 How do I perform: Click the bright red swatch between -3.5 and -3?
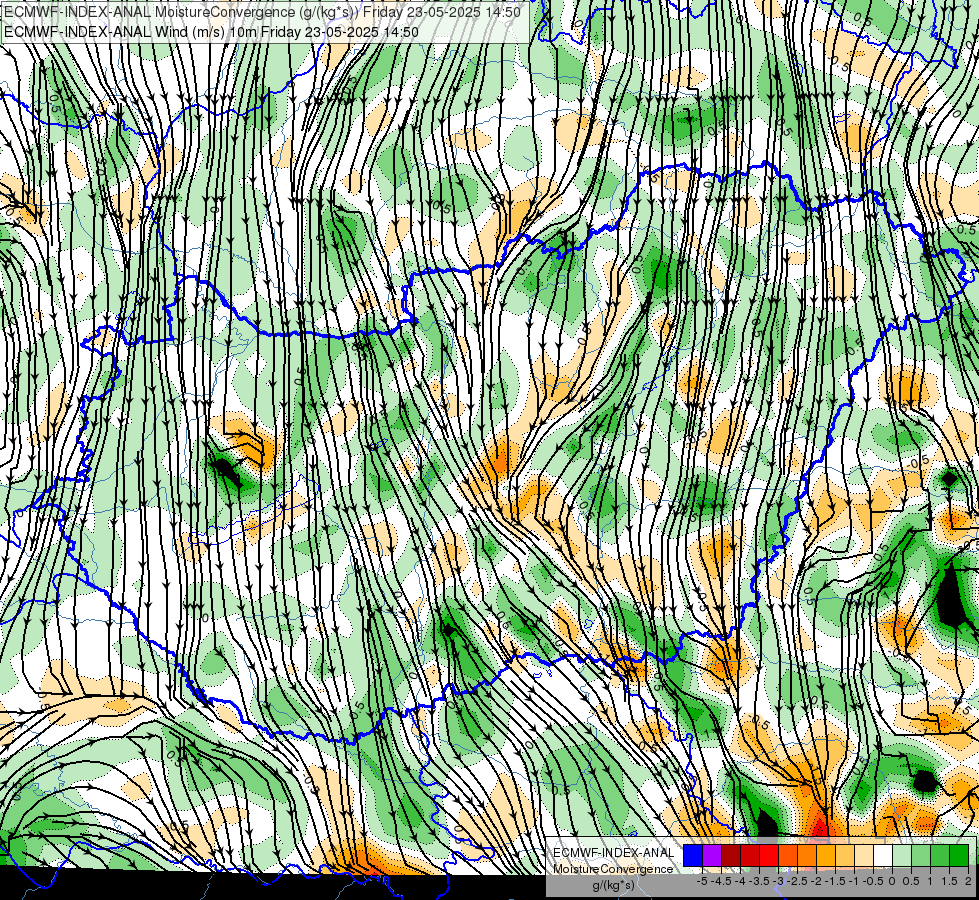point(769,855)
